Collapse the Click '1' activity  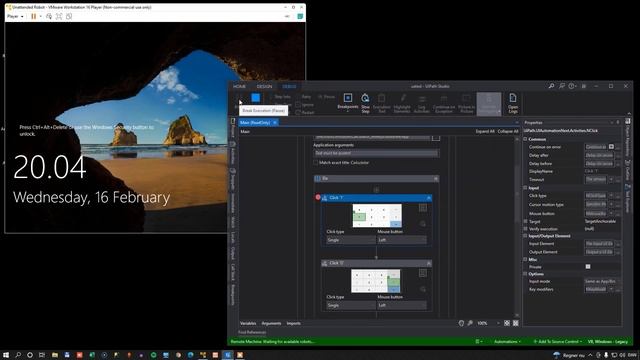[429, 198]
